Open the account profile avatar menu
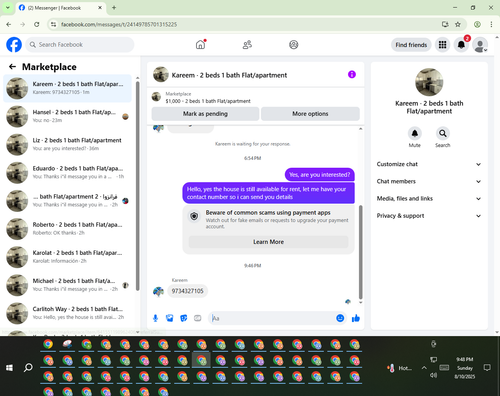Image resolution: width=500 pixels, height=396 pixels. coord(480,45)
